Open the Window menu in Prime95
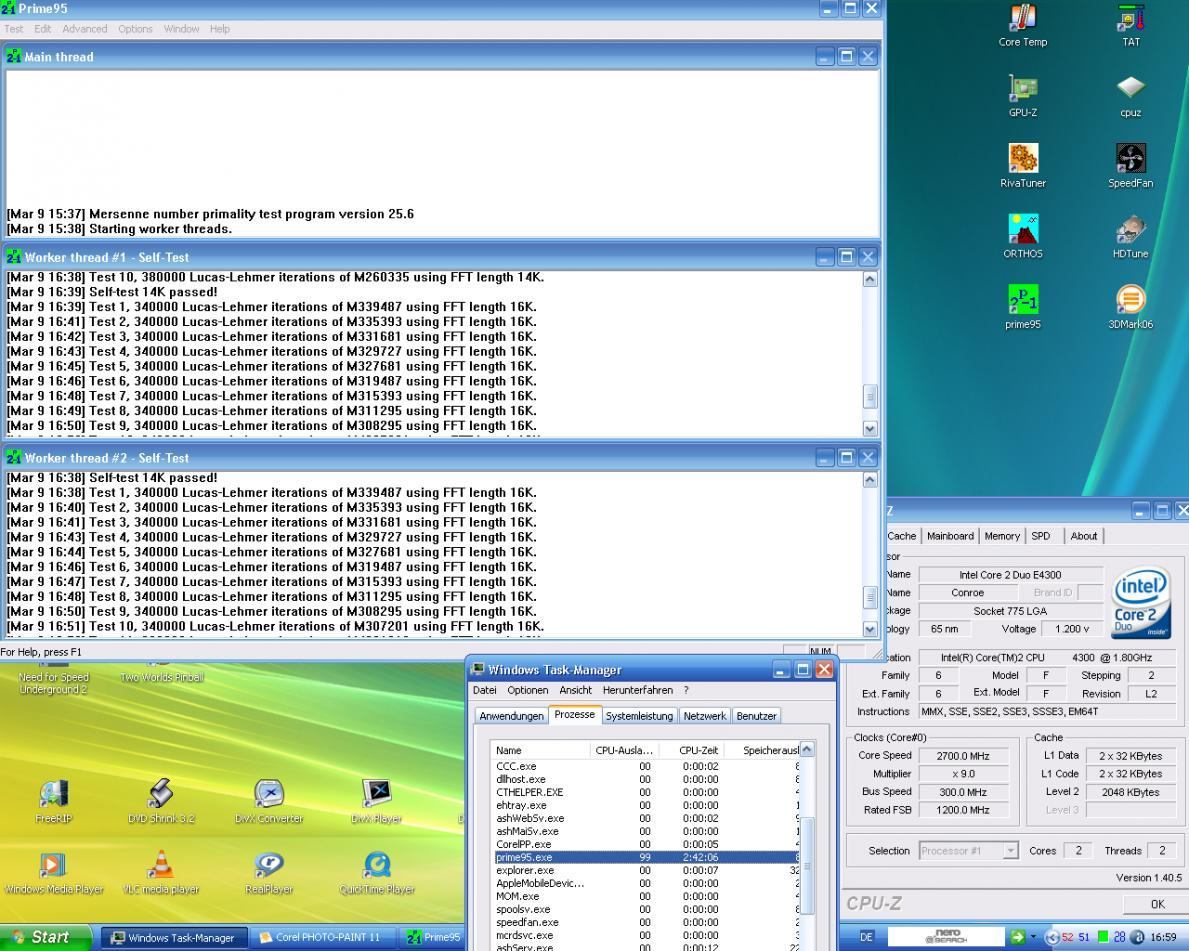This screenshot has height=951, width=1189. click(x=181, y=29)
